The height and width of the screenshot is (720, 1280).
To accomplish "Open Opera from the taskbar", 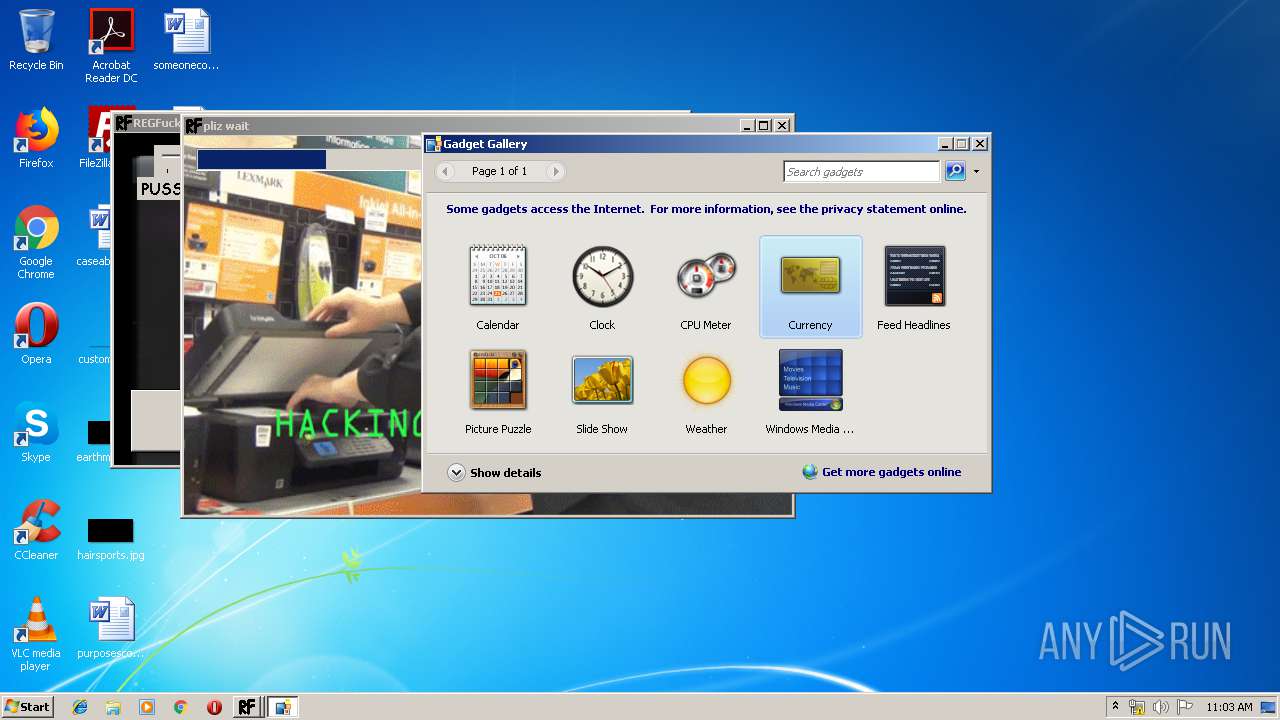I will (214, 707).
